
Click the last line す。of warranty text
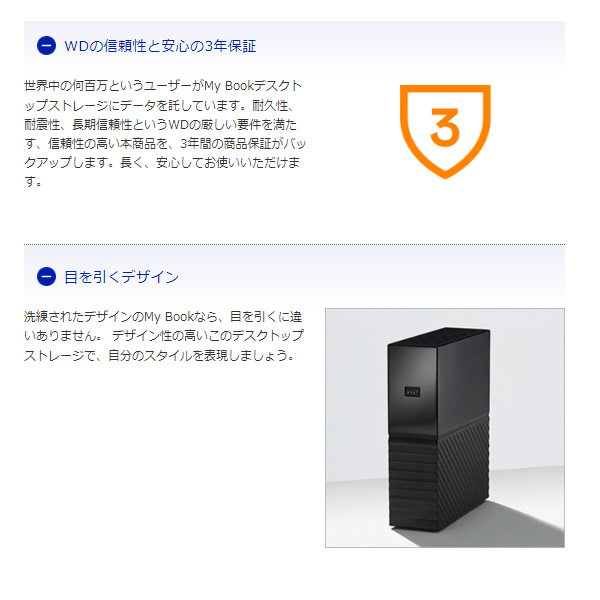point(33,181)
